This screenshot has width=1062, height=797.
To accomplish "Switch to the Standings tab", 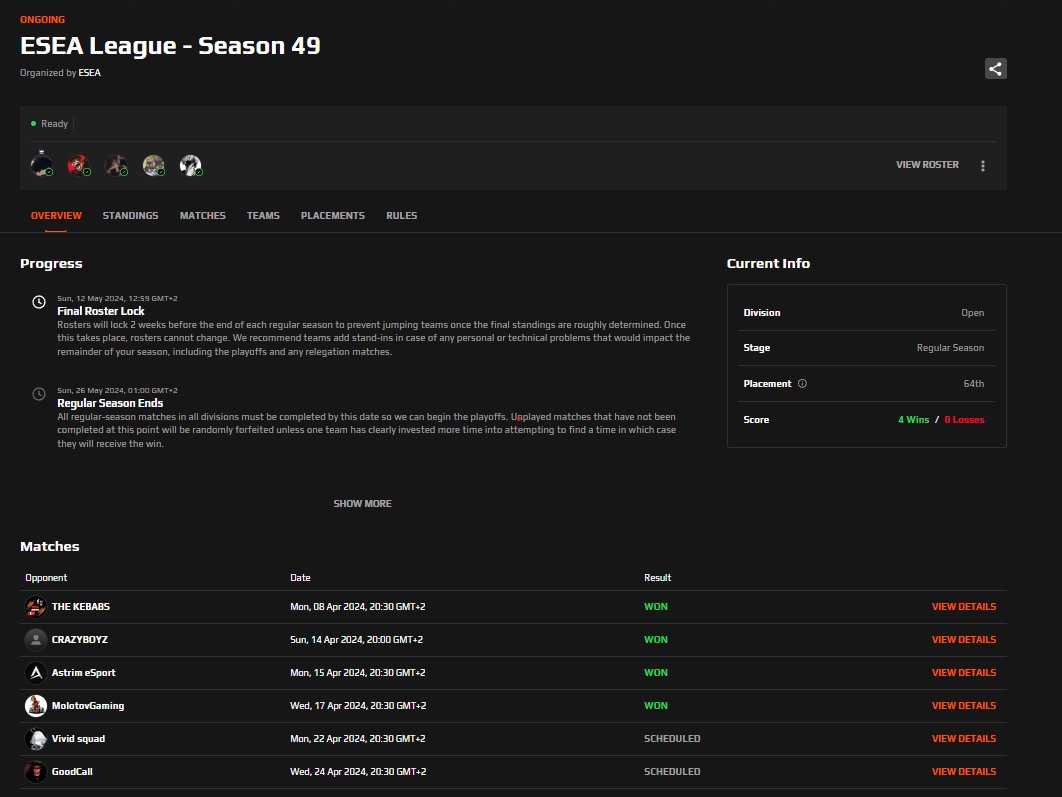I will pyautogui.click(x=130, y=215).
